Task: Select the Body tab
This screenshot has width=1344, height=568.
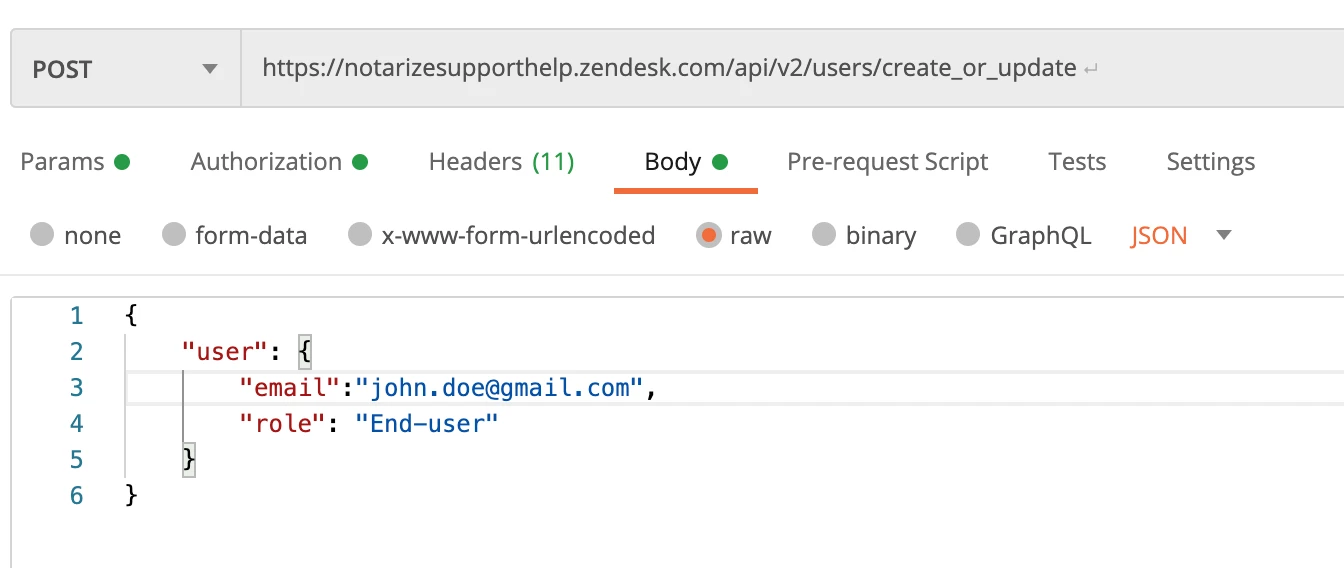Action: tap(673, 162)
